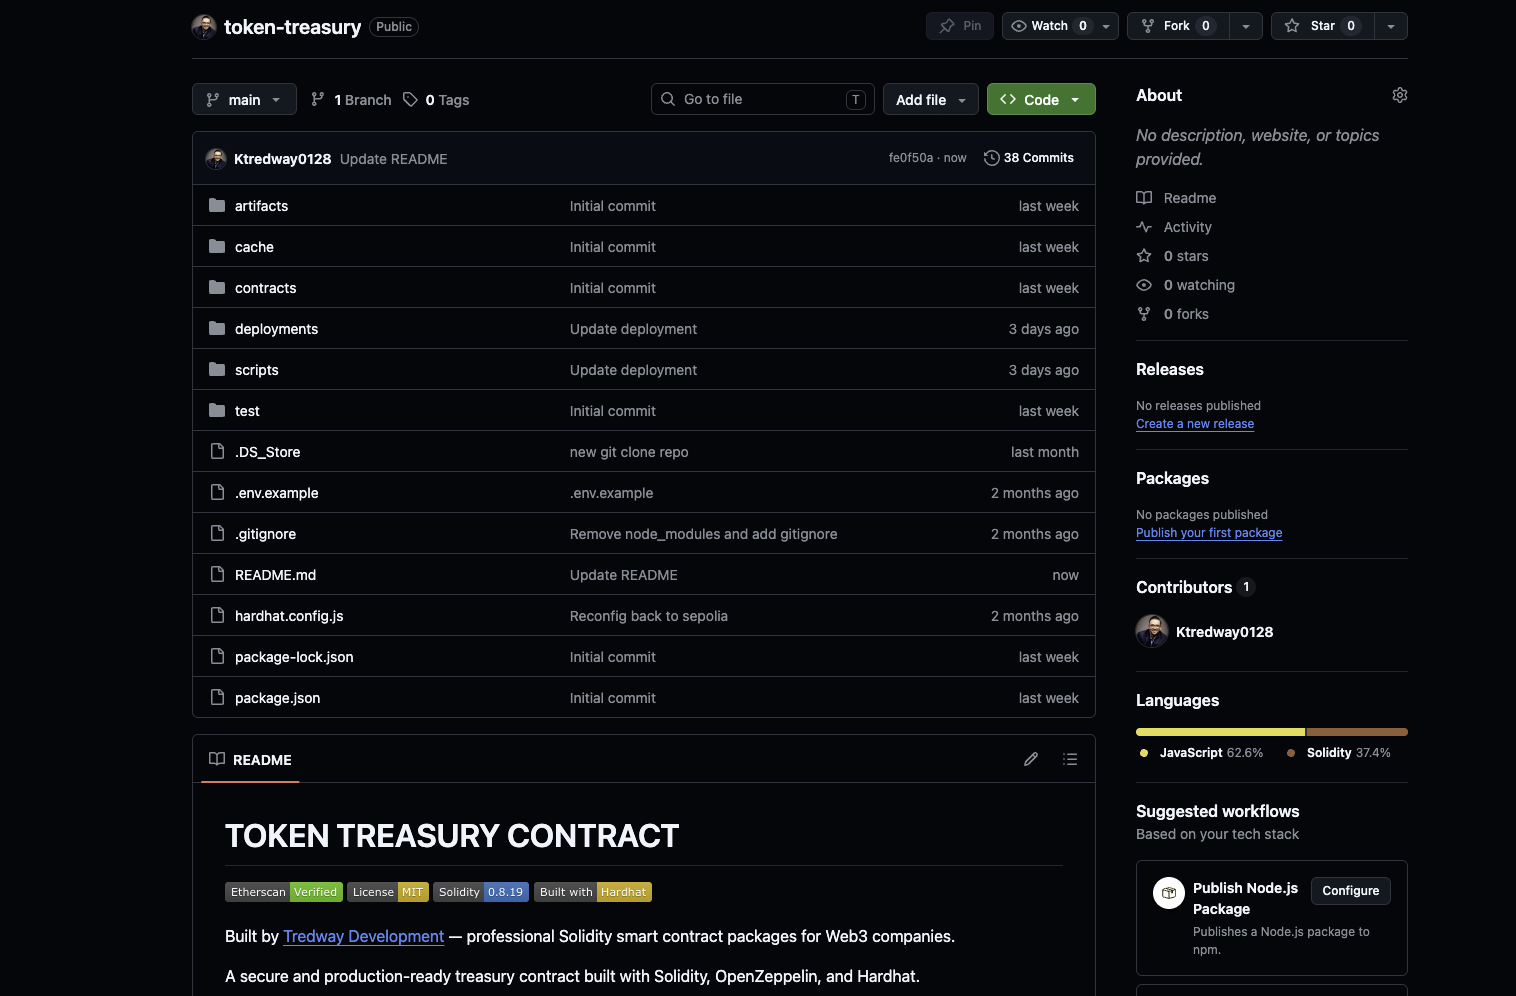This screenshot has height=996, width=1516.
Task: Click the License MIT badge
Action: pyautogui.click(x=388, y=892)
